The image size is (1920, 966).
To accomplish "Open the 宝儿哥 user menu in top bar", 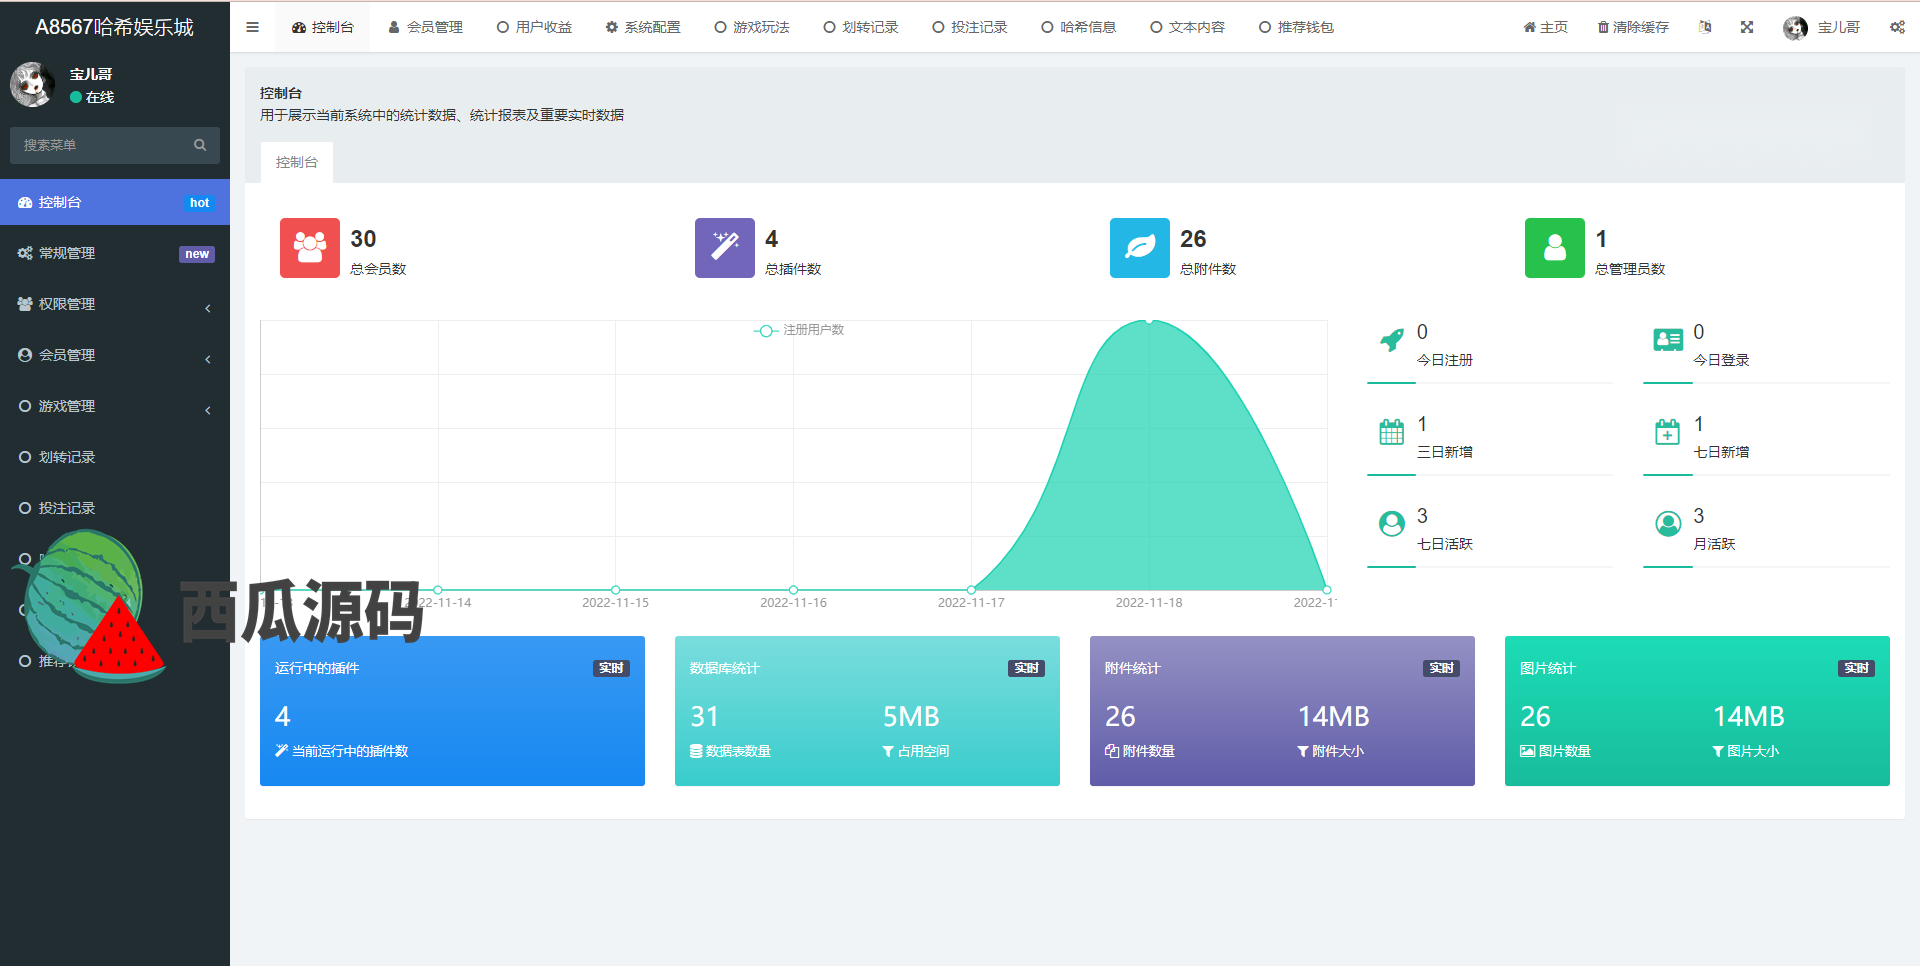I will (x=1822, y=27).
